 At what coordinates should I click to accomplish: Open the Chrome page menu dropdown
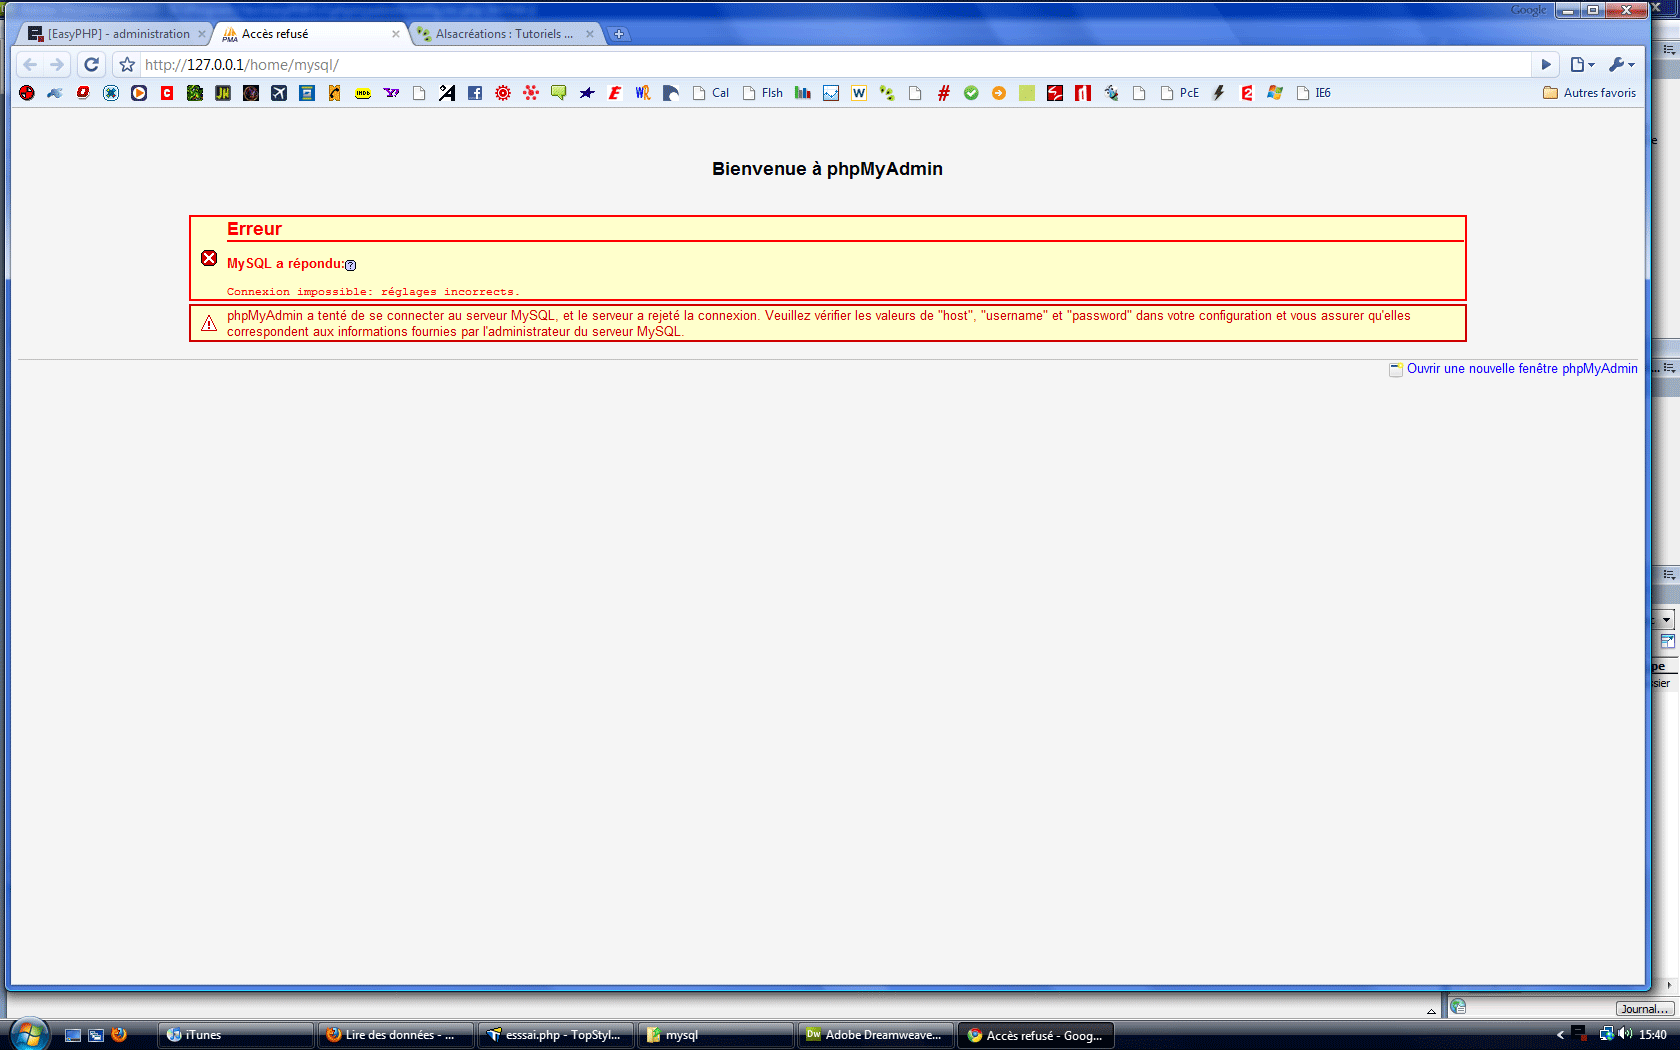(1582, 65)
